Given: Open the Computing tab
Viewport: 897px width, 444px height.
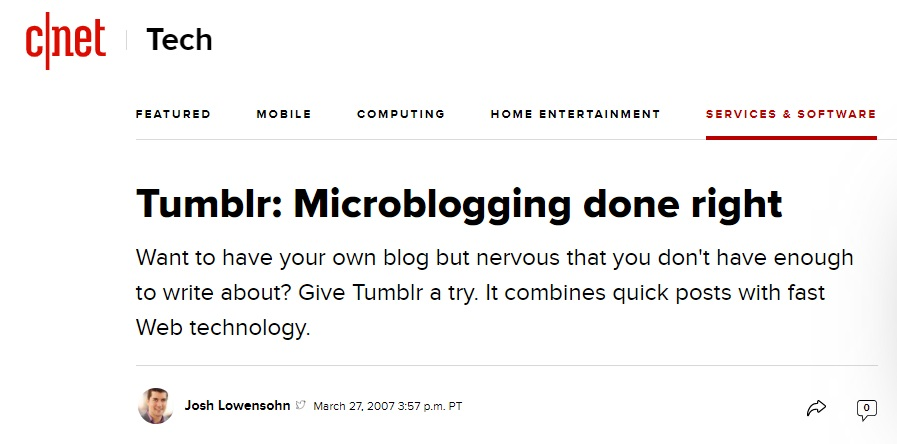Looking at the screenshot, I should [401, 114].
